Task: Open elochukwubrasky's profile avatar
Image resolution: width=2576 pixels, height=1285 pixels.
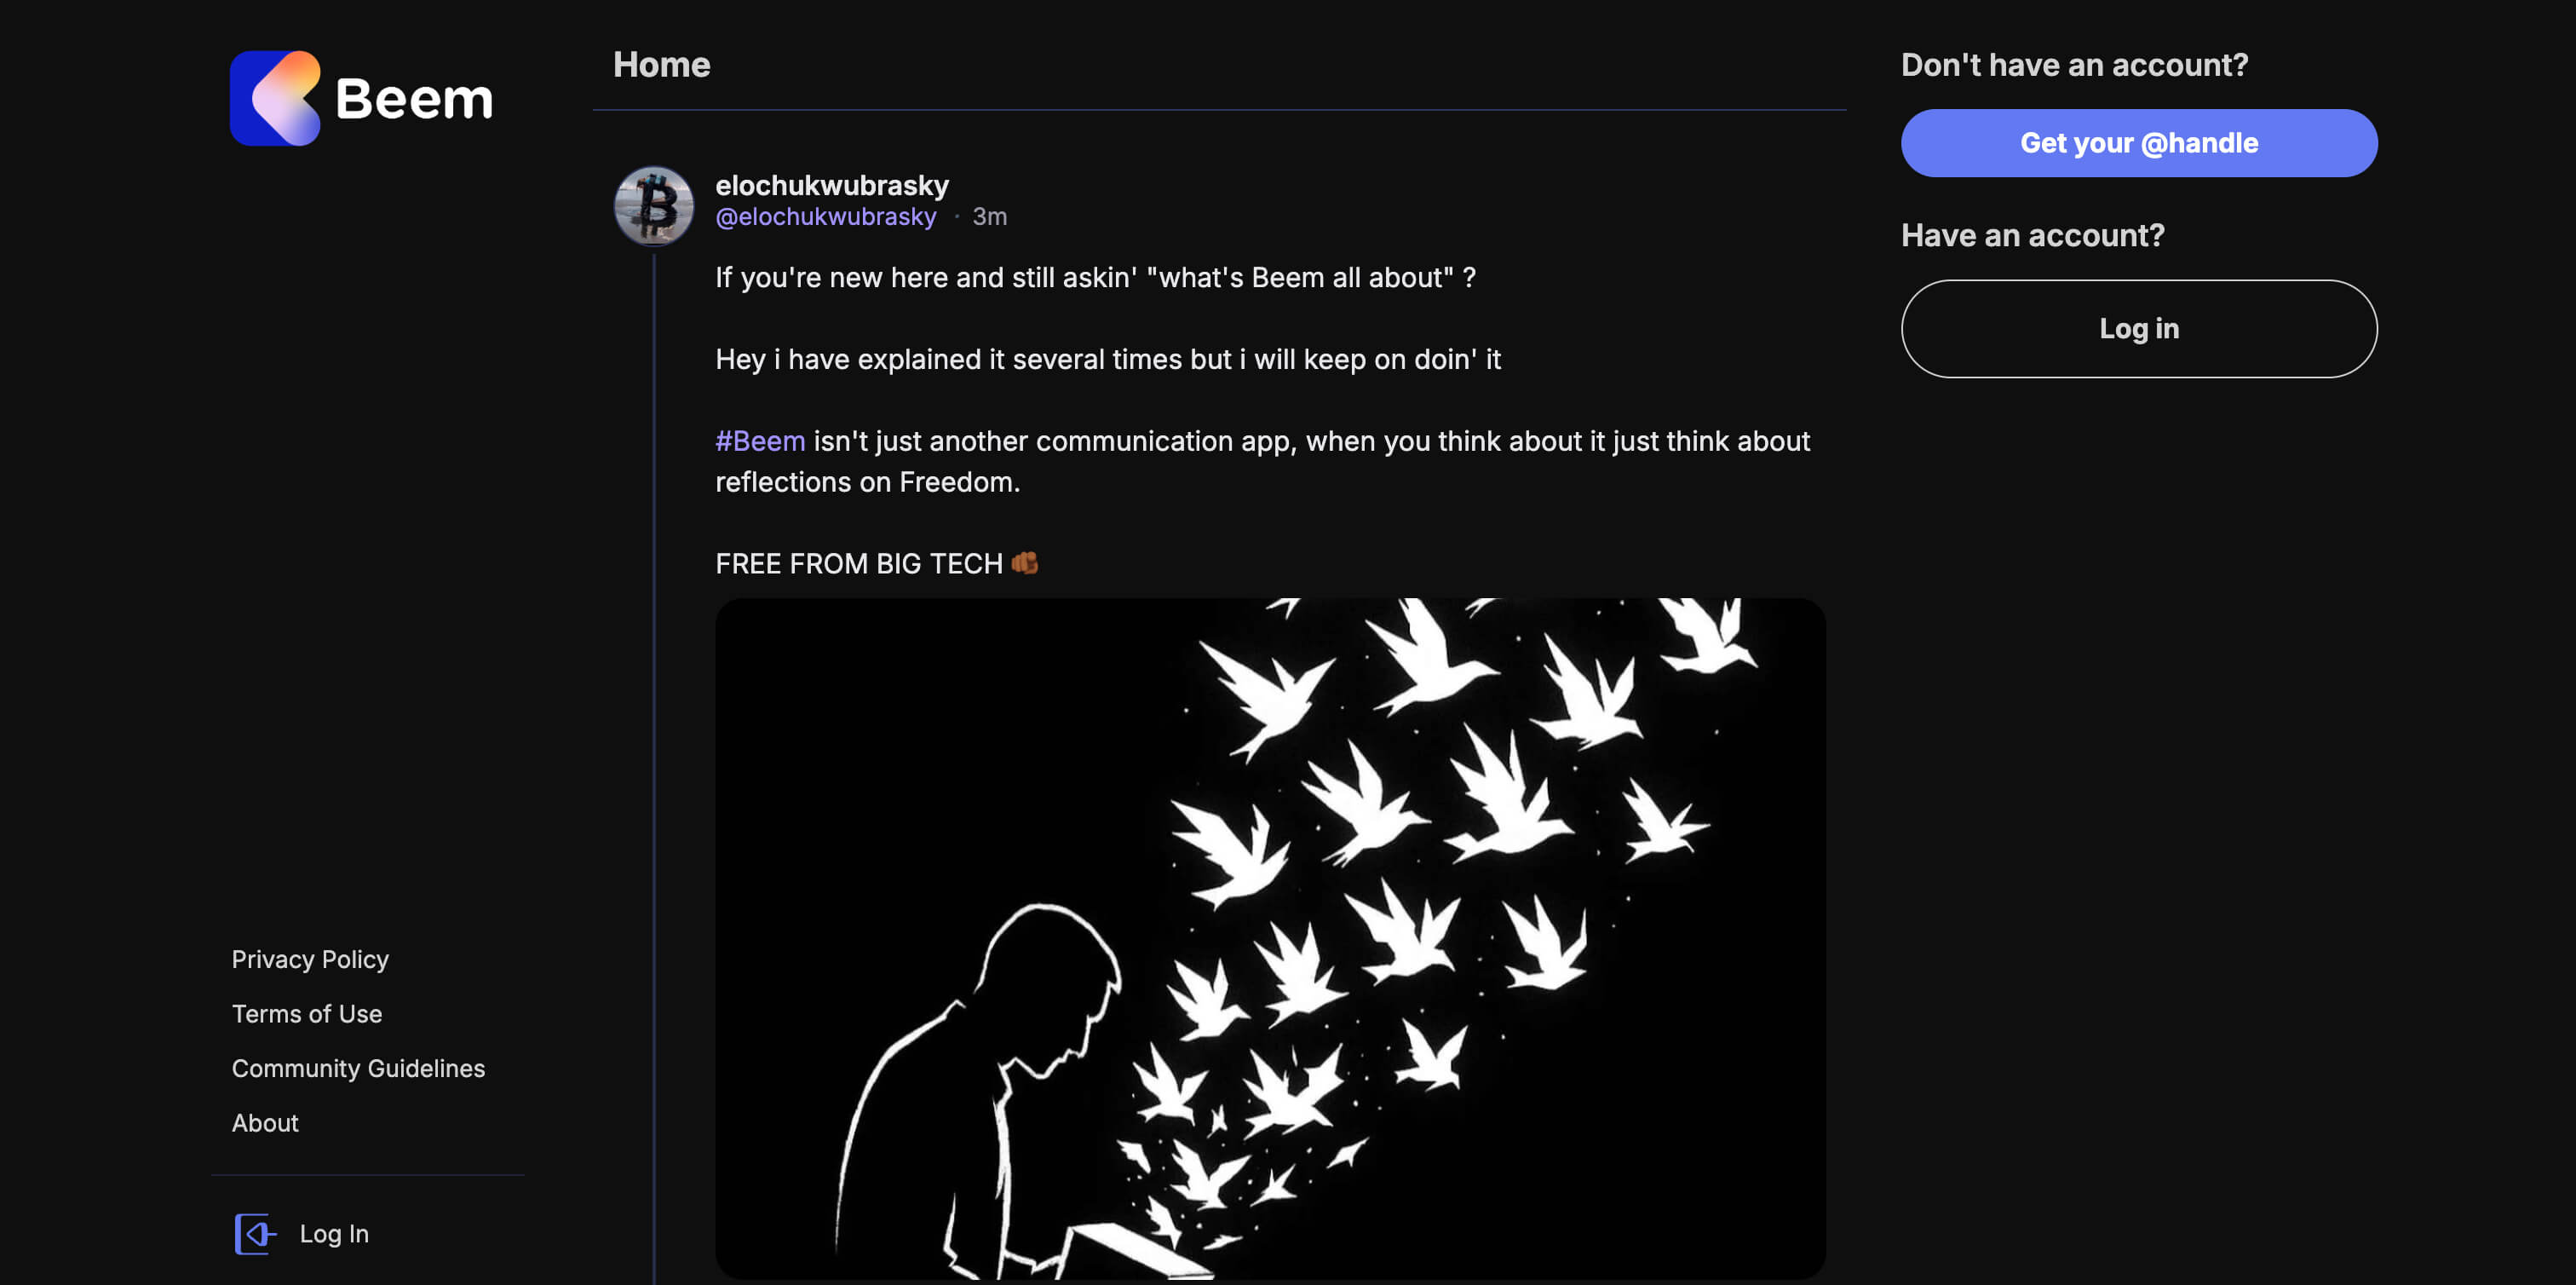Action: (x=653, y=205)
